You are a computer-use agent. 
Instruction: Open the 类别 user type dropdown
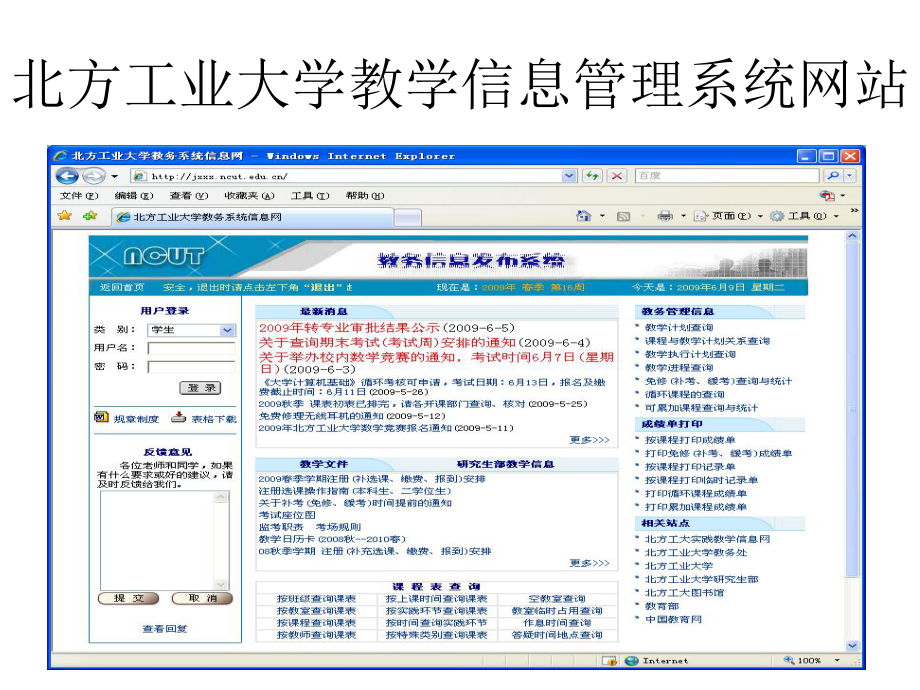pyautogui.click(x=227, y=330)
